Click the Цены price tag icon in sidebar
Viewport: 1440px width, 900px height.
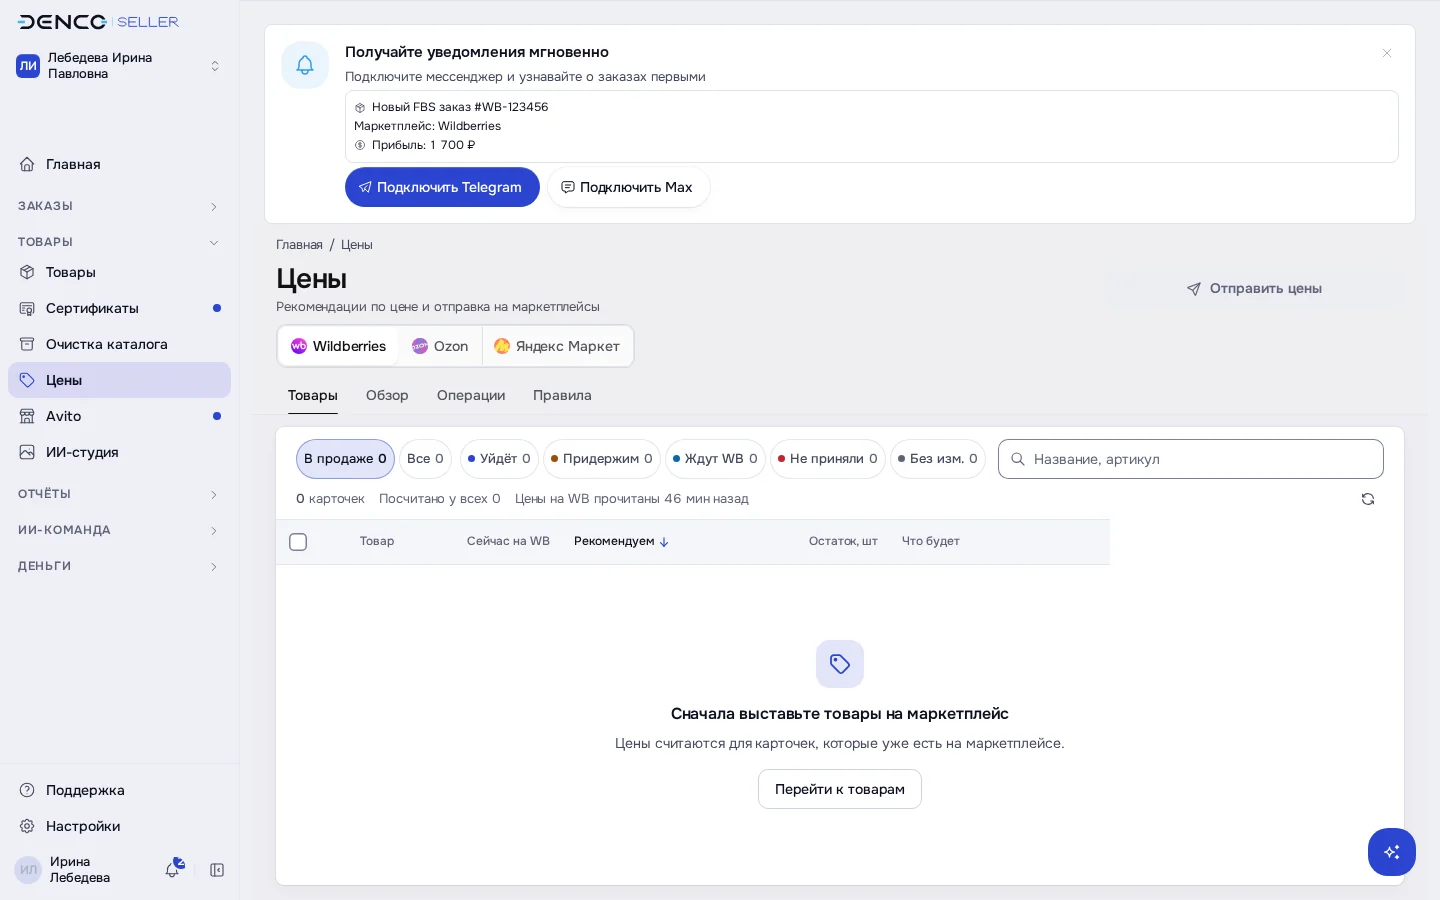click(27, 380)
